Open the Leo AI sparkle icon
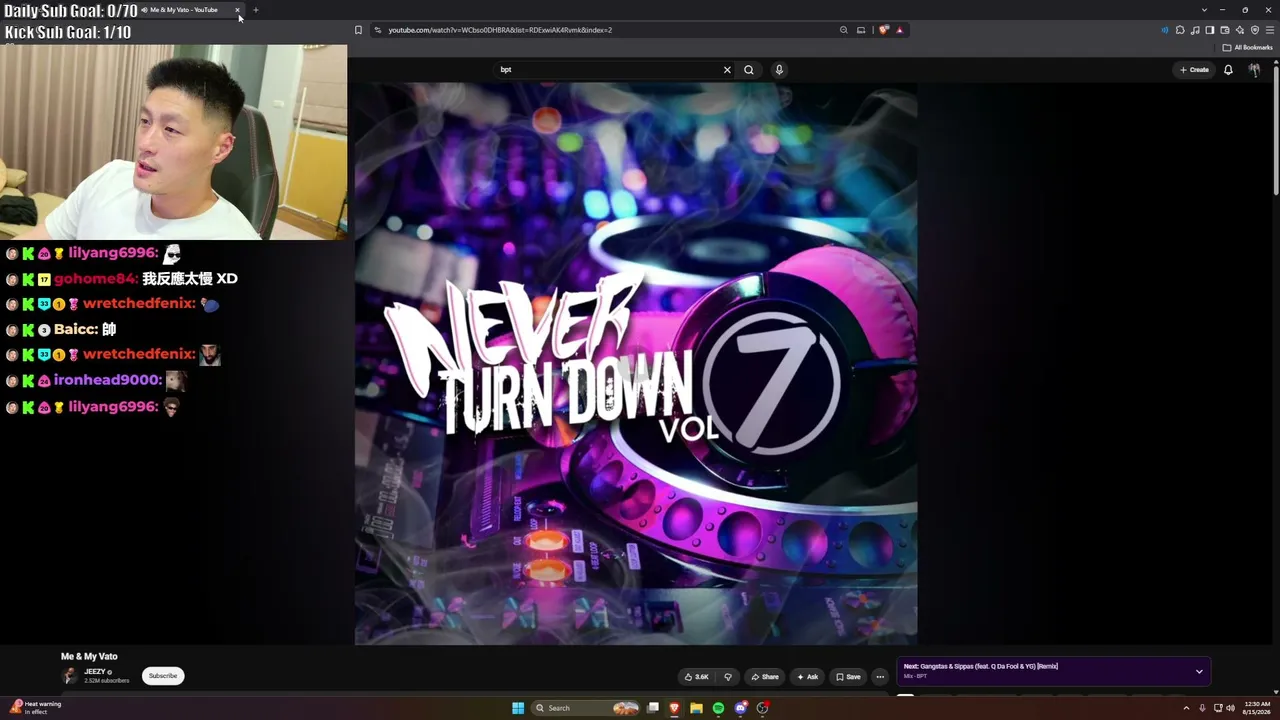Viewport: 1280px width, 720px height. click(1240, 30)
